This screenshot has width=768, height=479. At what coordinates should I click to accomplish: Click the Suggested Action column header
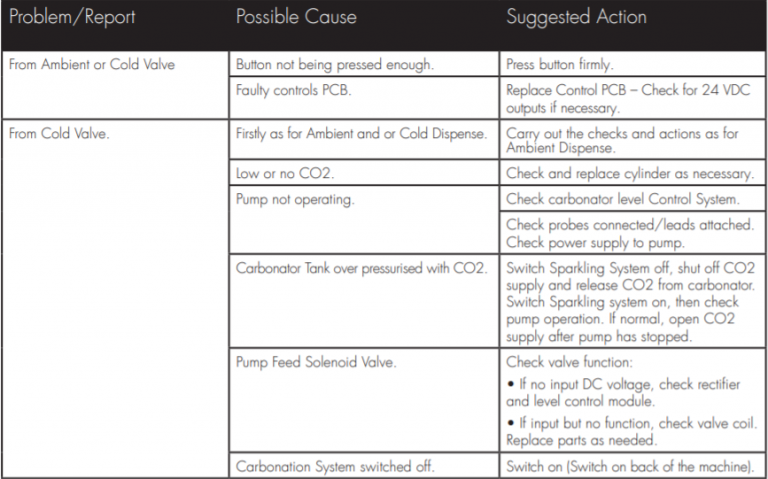point(576,18)
